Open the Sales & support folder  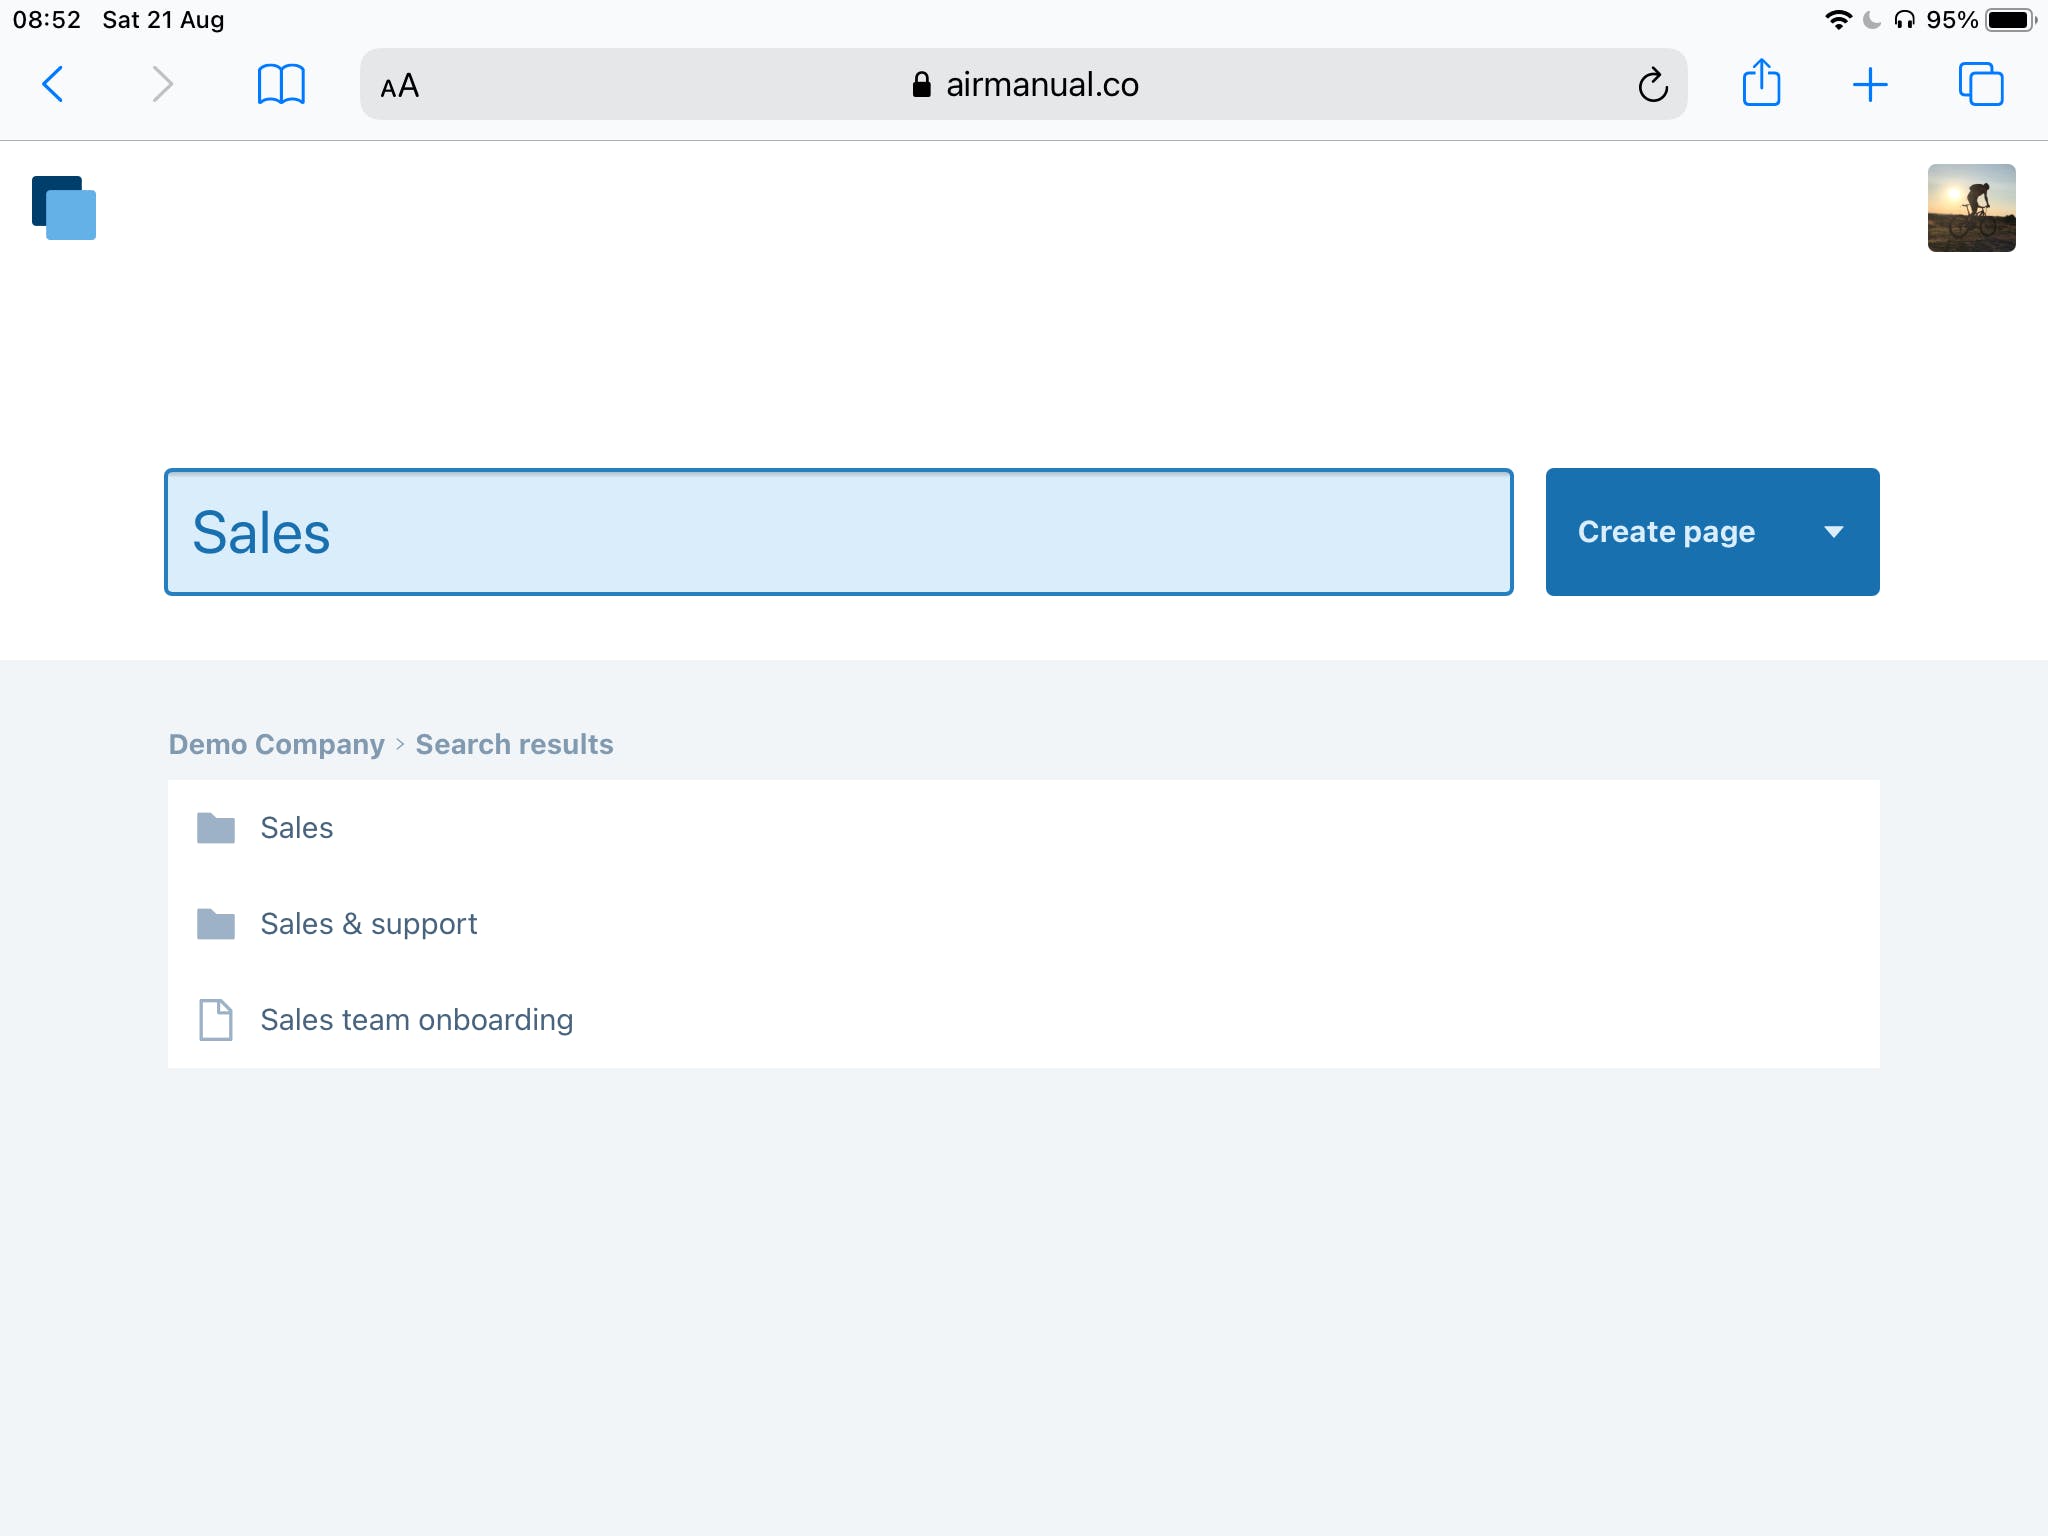coord(368,924)
